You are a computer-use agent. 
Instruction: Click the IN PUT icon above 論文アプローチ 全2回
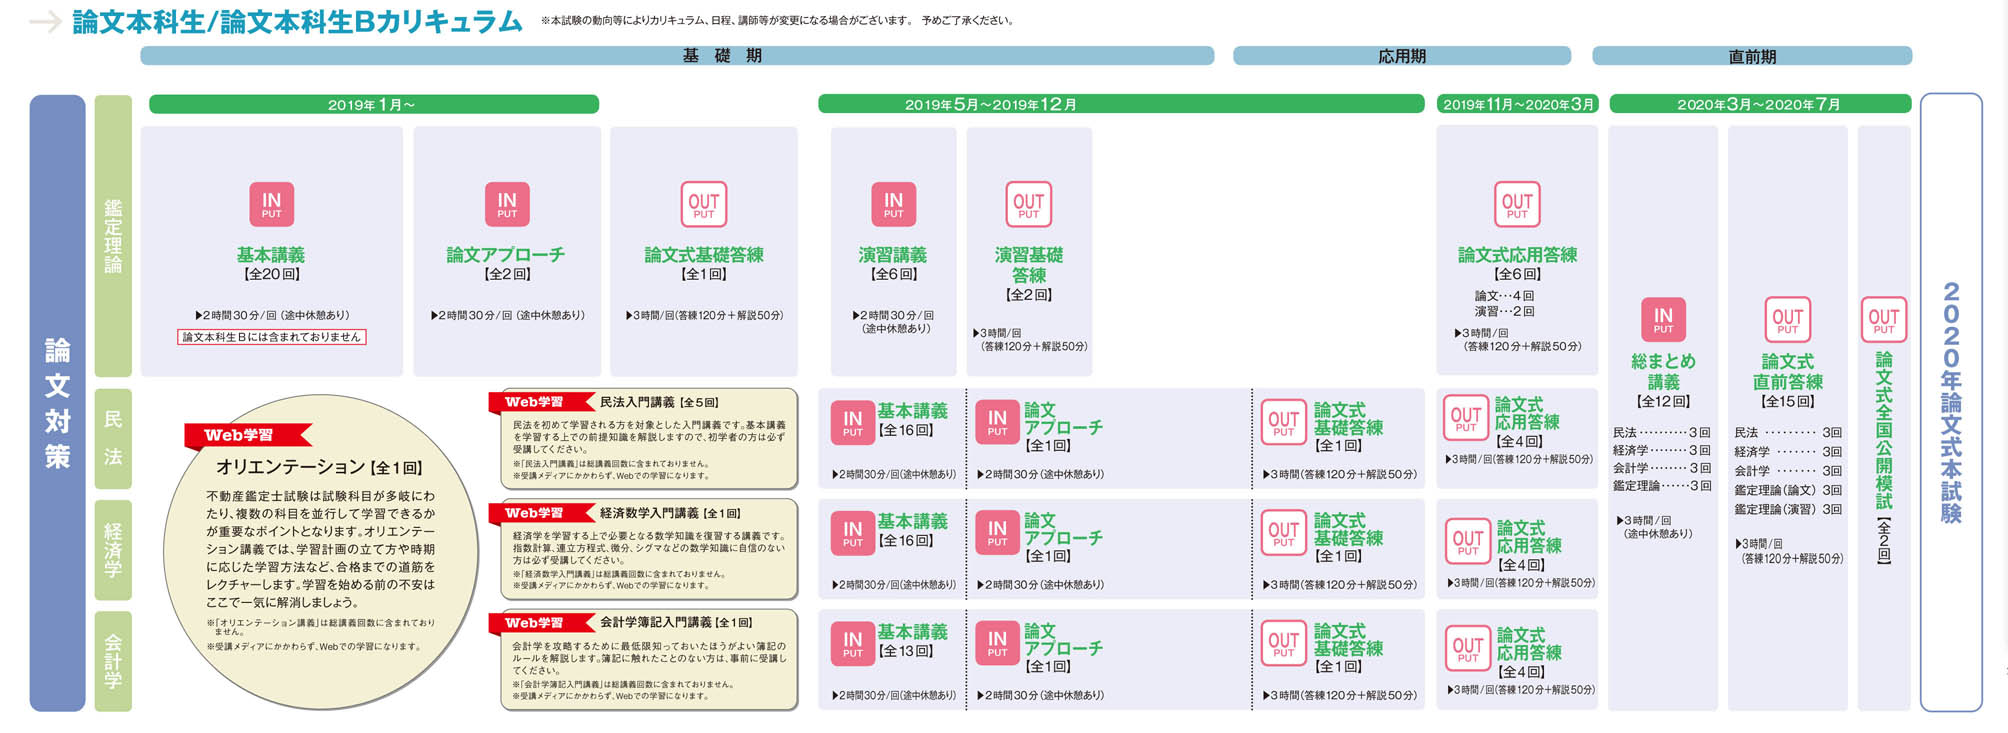[x=507, y=204]
